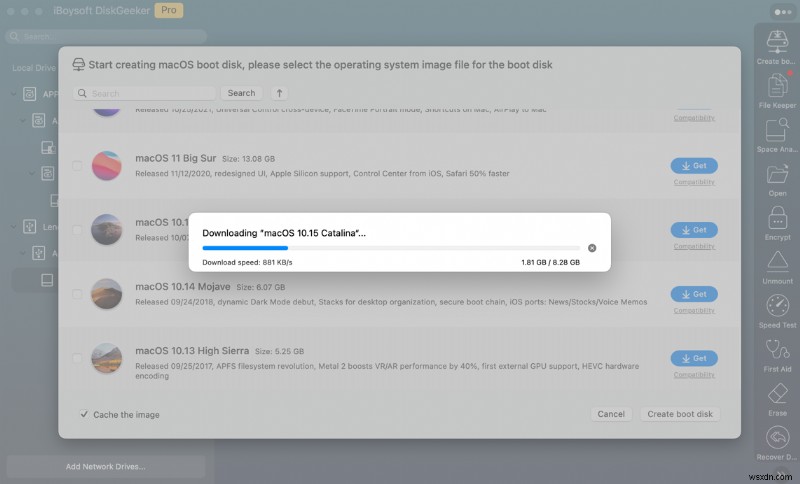
Task: Click the Pro badge in title bar
Action: [x=169, y=10]
